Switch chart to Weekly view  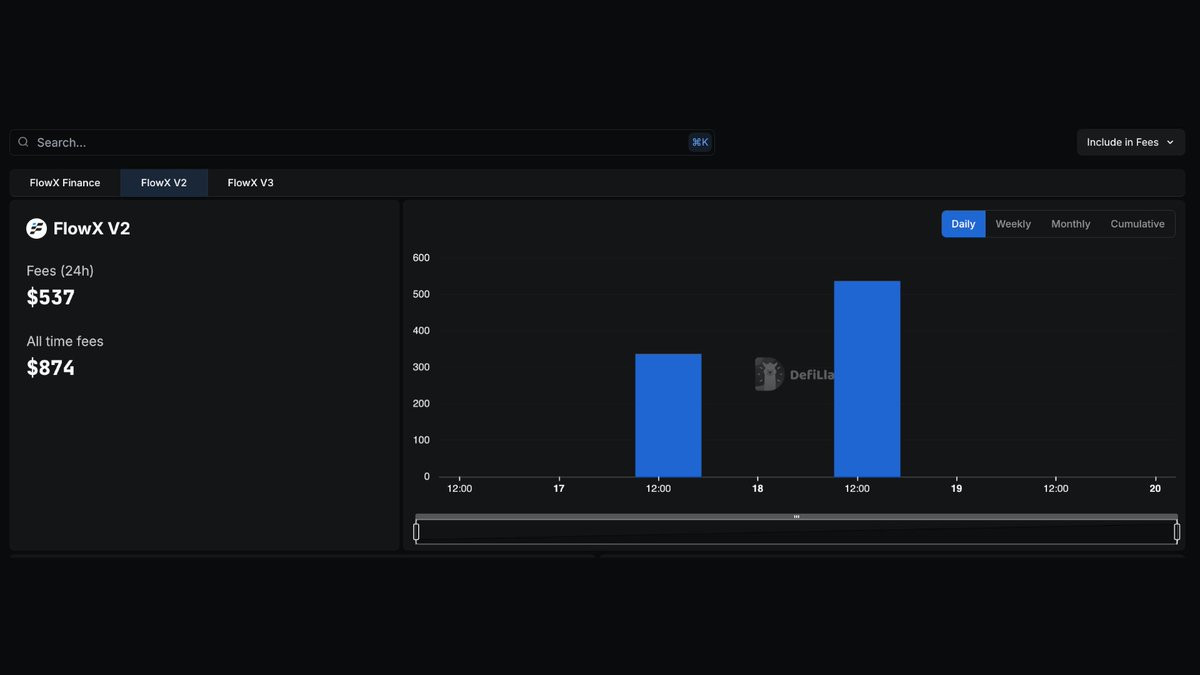coord(1013,224)
